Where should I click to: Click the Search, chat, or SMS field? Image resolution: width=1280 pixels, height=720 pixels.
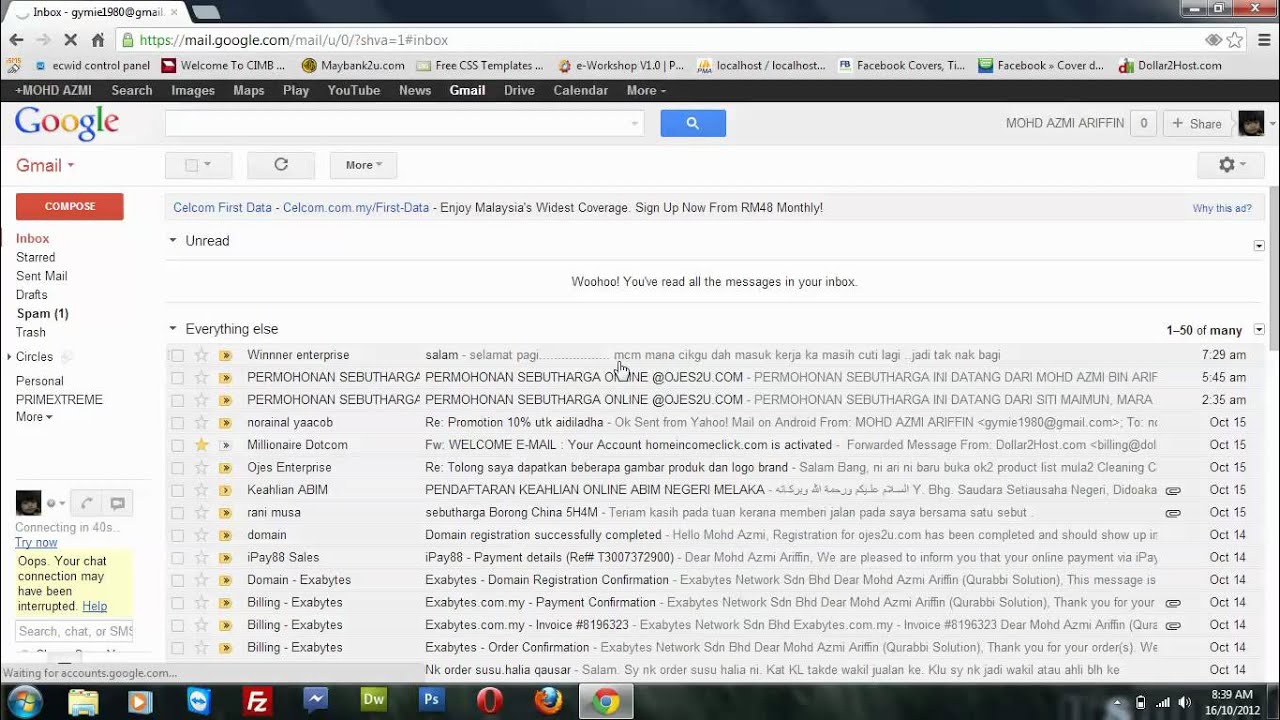coord(75,631)
